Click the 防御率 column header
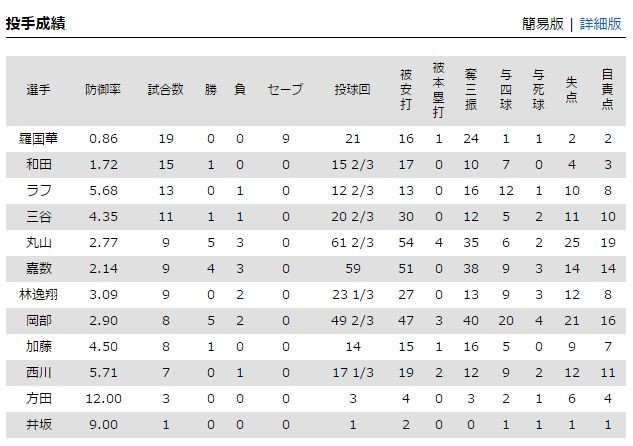The image size is (633, 446). tap(103, 89)
